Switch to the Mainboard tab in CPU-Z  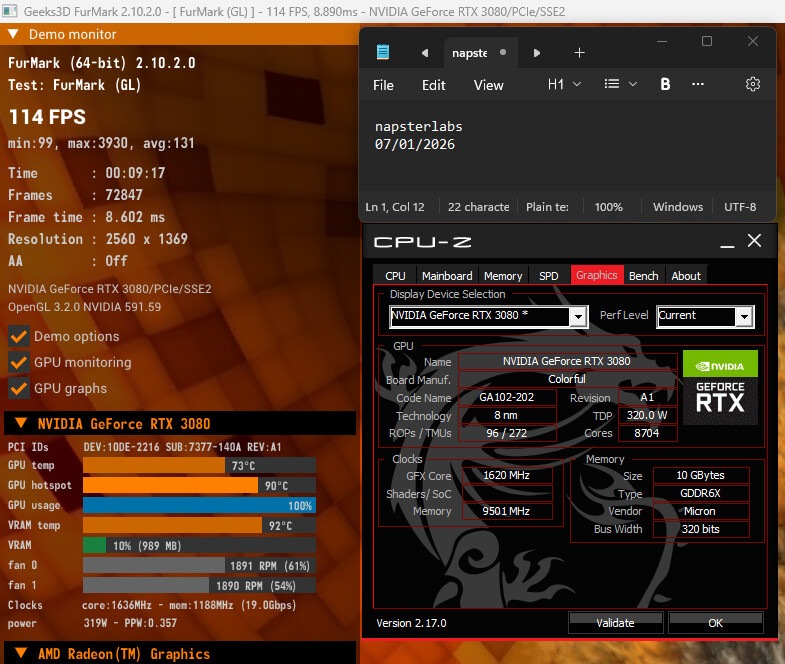(446, 276)
